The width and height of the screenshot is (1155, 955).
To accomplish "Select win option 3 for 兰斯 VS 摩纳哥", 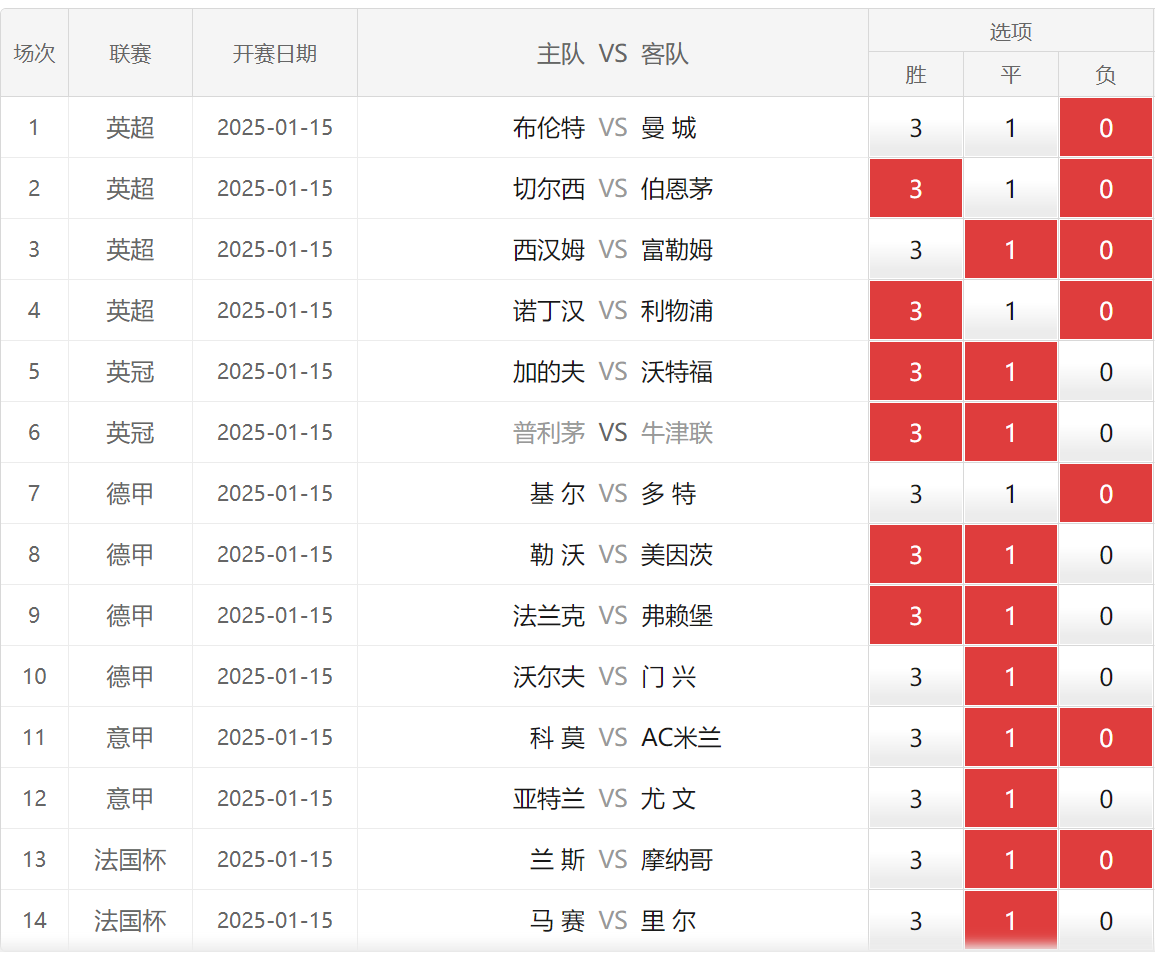I will click(916, 859).
